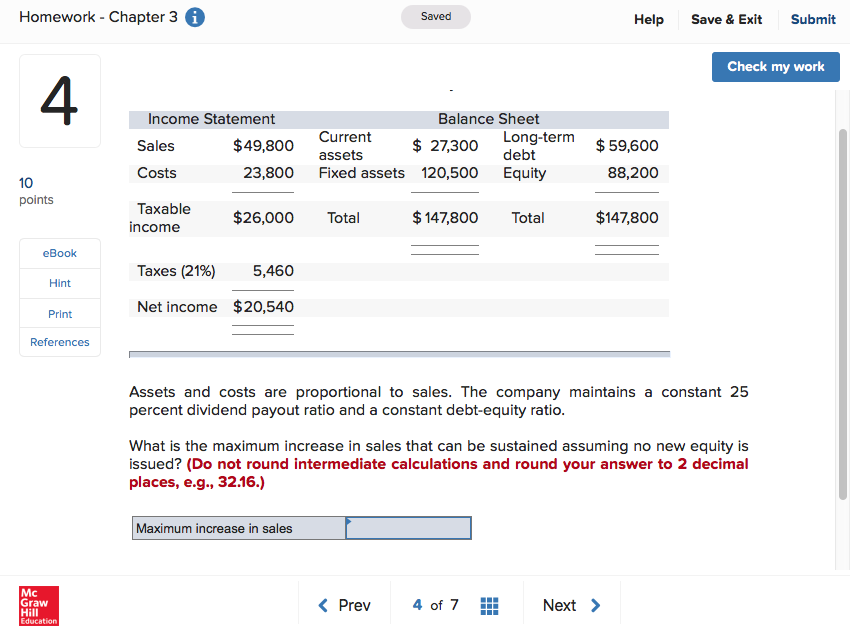Screen dimensions: 850x627
Task: Open References
Action: (x=59, y=342)
